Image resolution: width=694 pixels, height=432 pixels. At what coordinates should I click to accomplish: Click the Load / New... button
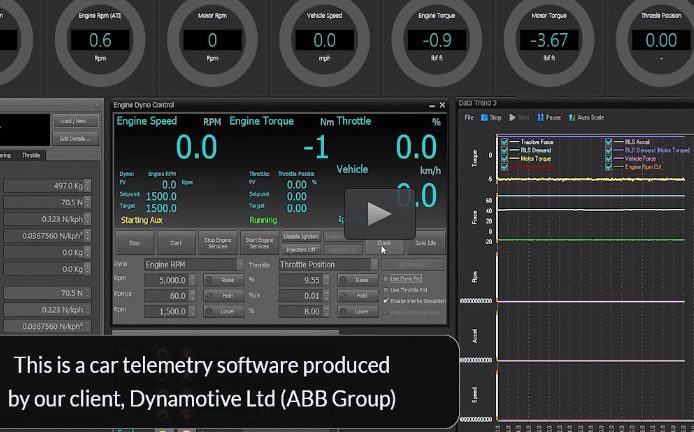click(x=76, y=121)
